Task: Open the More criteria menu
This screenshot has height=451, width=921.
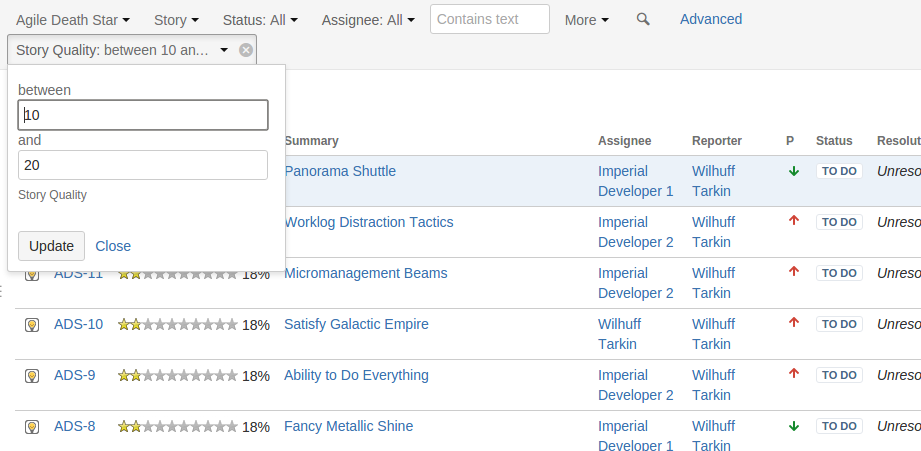Action: 587,20
